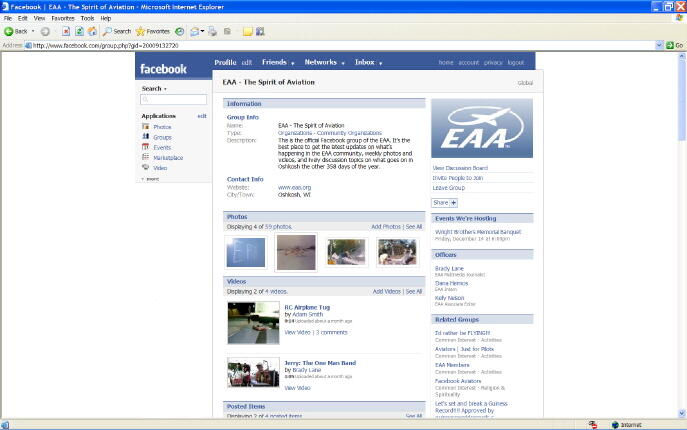Screen dimensions: 687x430
Task: Click the IE Back arrow button
Action: click(x=8, y=32)
